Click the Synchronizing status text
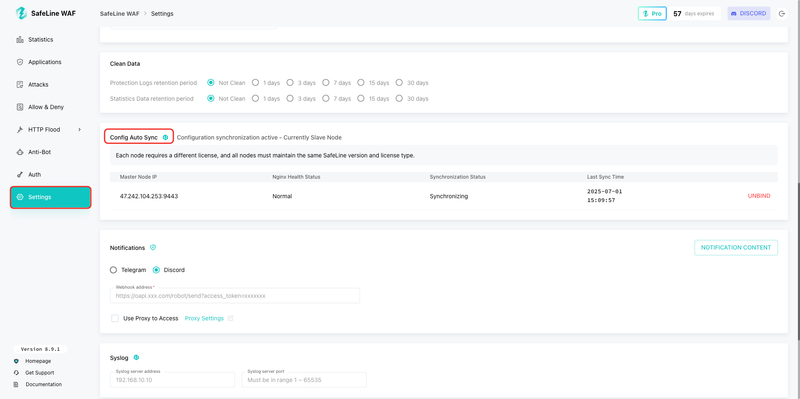800x399 pixels. [448, 196]
